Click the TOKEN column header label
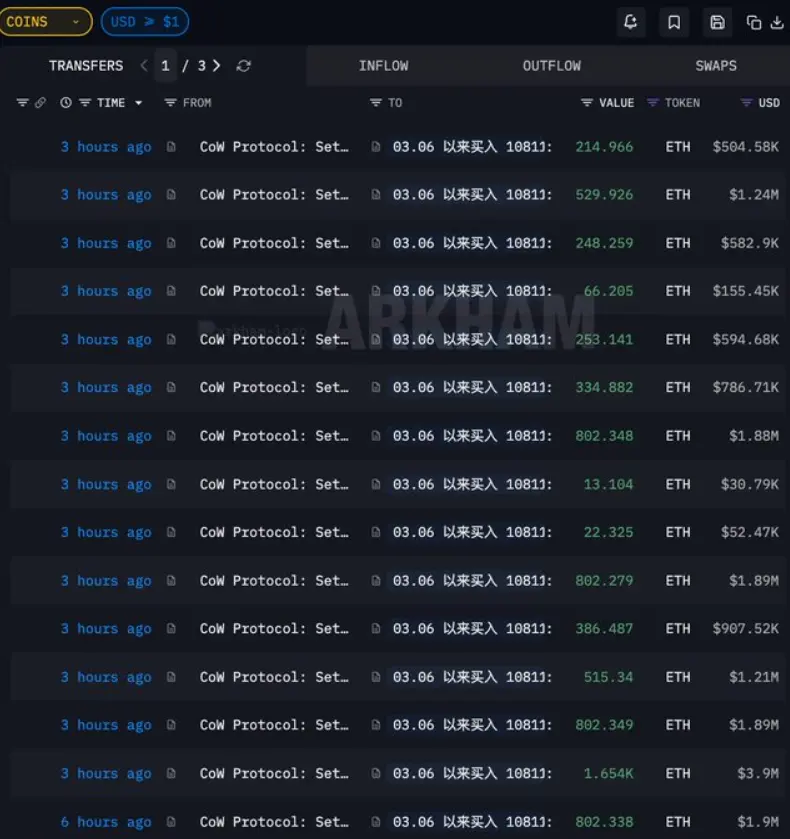The width and height of the screenshot is (790, 839). pos(682,103)
